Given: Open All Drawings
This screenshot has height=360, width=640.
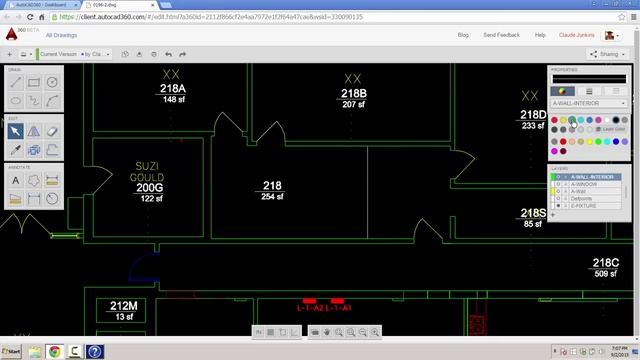Looking at the screenshot, I should 61,35.
